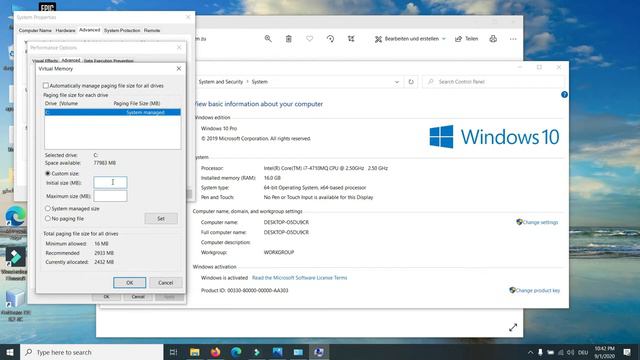The width and height of the screenshot is (640, 360).
Task: Switch to Remote tab in System Properties
Action: [152, 30]
